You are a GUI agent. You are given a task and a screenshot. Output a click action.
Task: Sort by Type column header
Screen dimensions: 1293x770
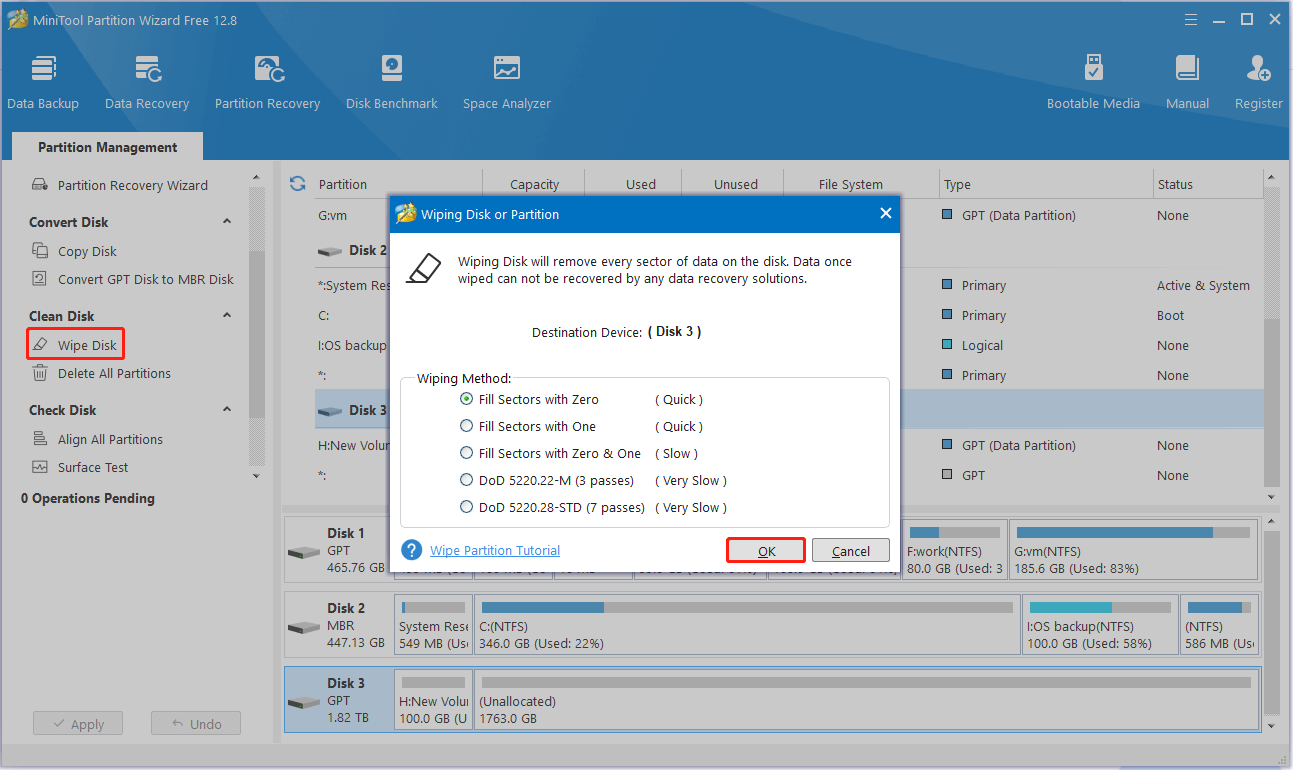[1047, 184]
